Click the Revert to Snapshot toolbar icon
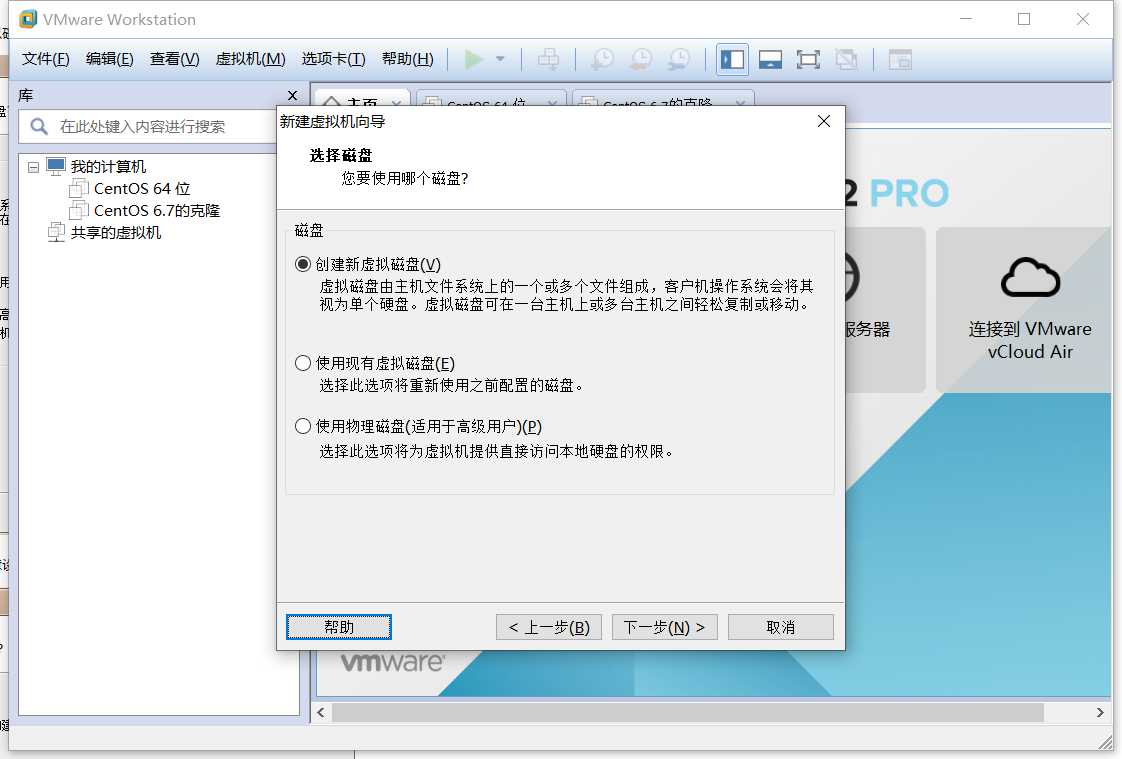This screenshot has height=759, width=1122. [x=640, y=59]
